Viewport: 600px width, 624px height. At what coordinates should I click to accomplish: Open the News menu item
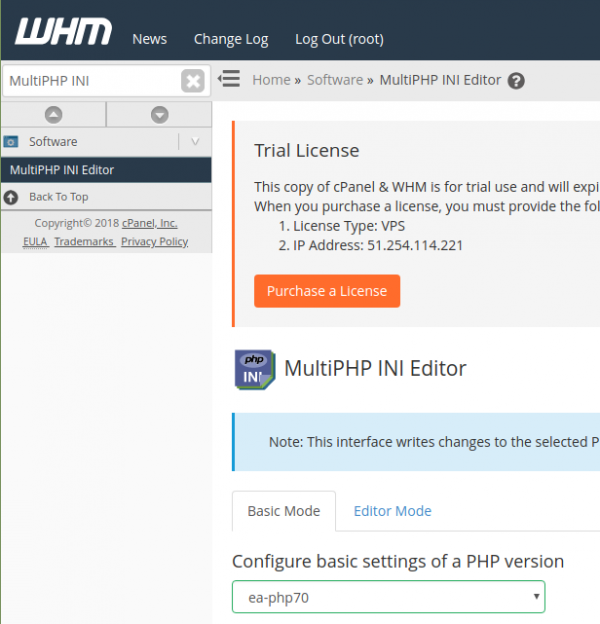[x=150, y=39]
